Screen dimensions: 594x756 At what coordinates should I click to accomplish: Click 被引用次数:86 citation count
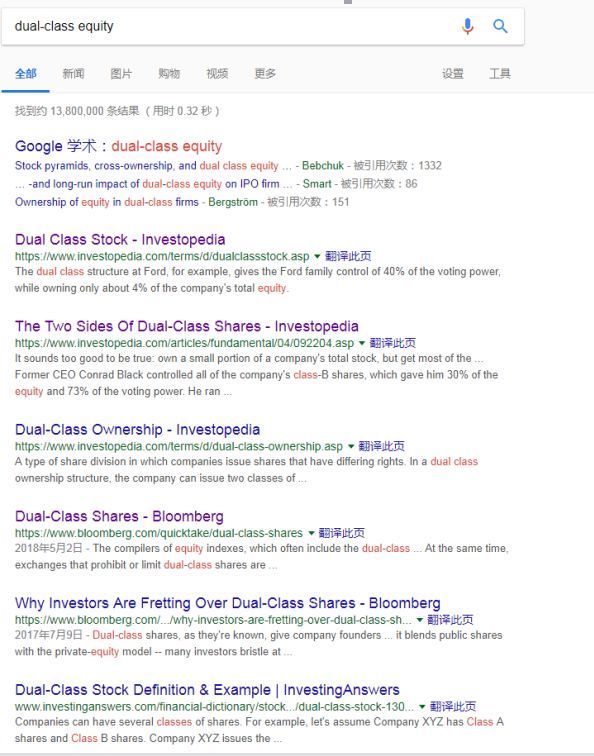pyautogui.click(x=379, y=184)
